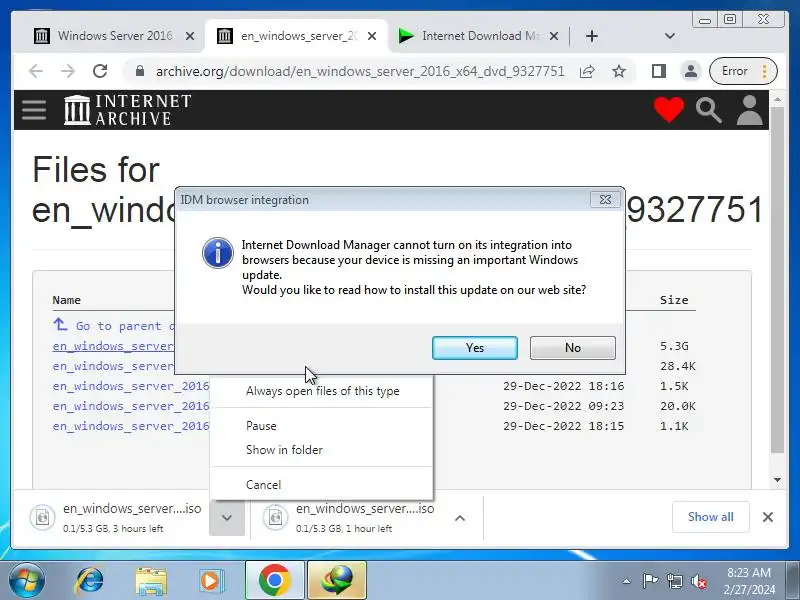The width and height of the screenshot is (800, 600).
Task: Select Always open files of this type
Action: [322, 391]
